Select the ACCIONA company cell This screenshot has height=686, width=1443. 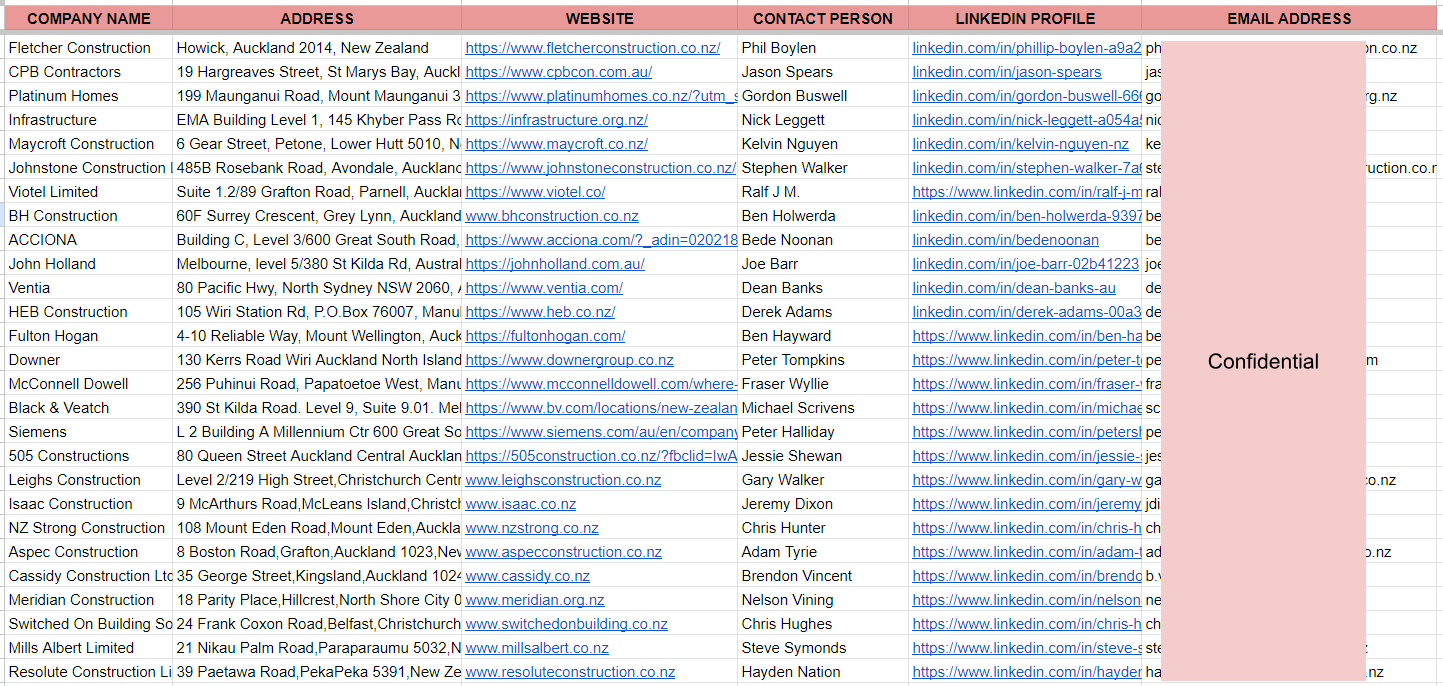pyautogui.click(x=87, y=240)
